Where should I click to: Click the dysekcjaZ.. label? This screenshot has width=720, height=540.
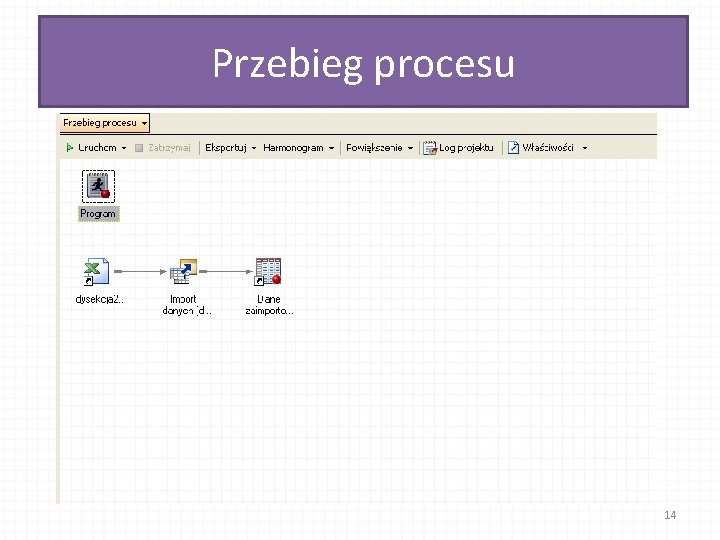[99, 299]
